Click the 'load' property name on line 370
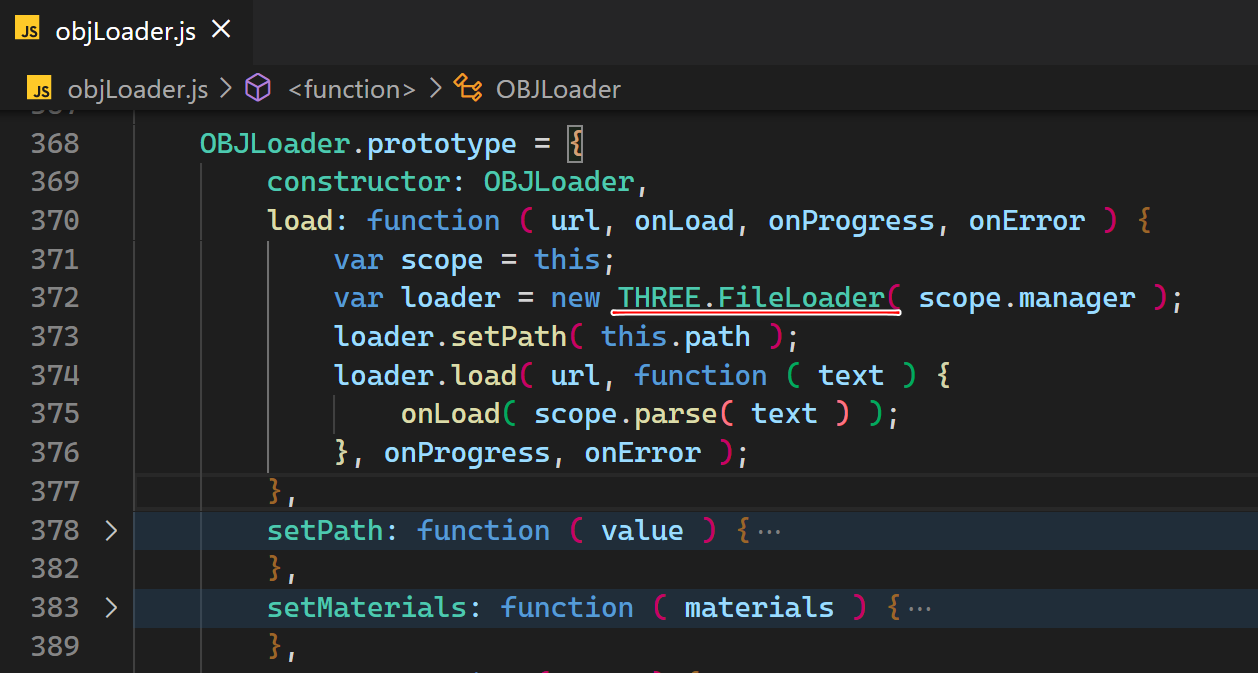 pos(300,221)
